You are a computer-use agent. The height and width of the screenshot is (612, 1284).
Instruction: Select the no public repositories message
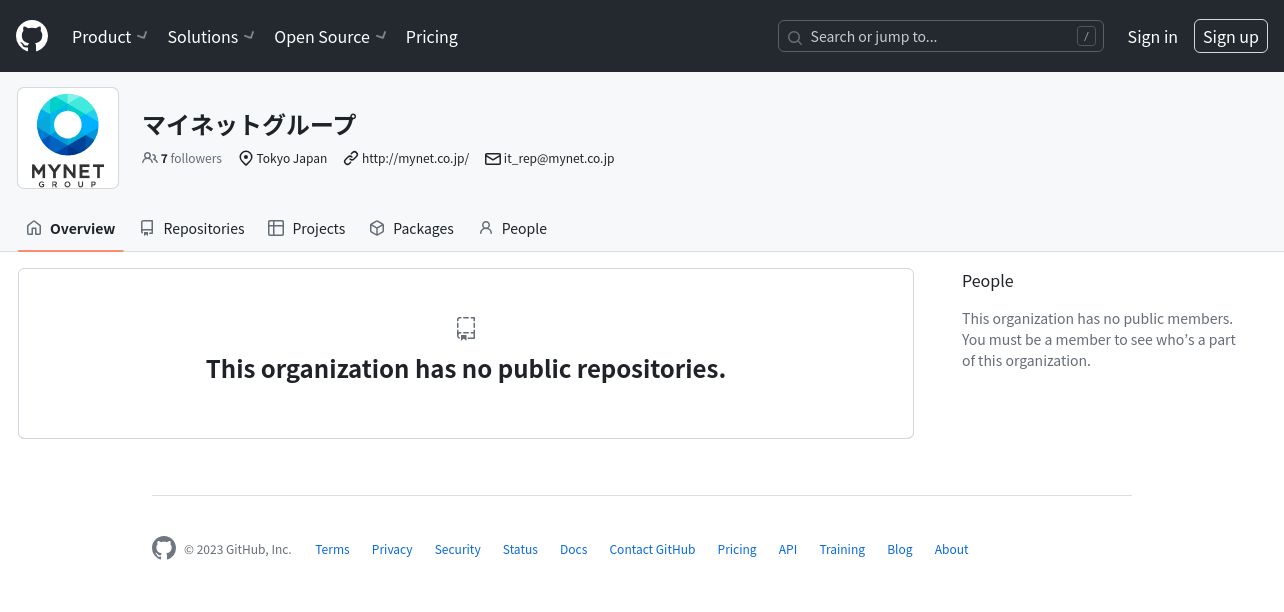(x=466, y=369)
